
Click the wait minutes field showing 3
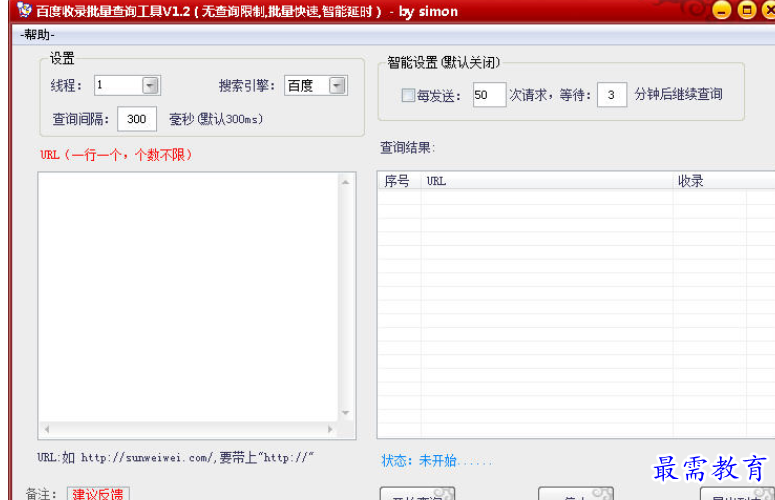pos(612,94)
